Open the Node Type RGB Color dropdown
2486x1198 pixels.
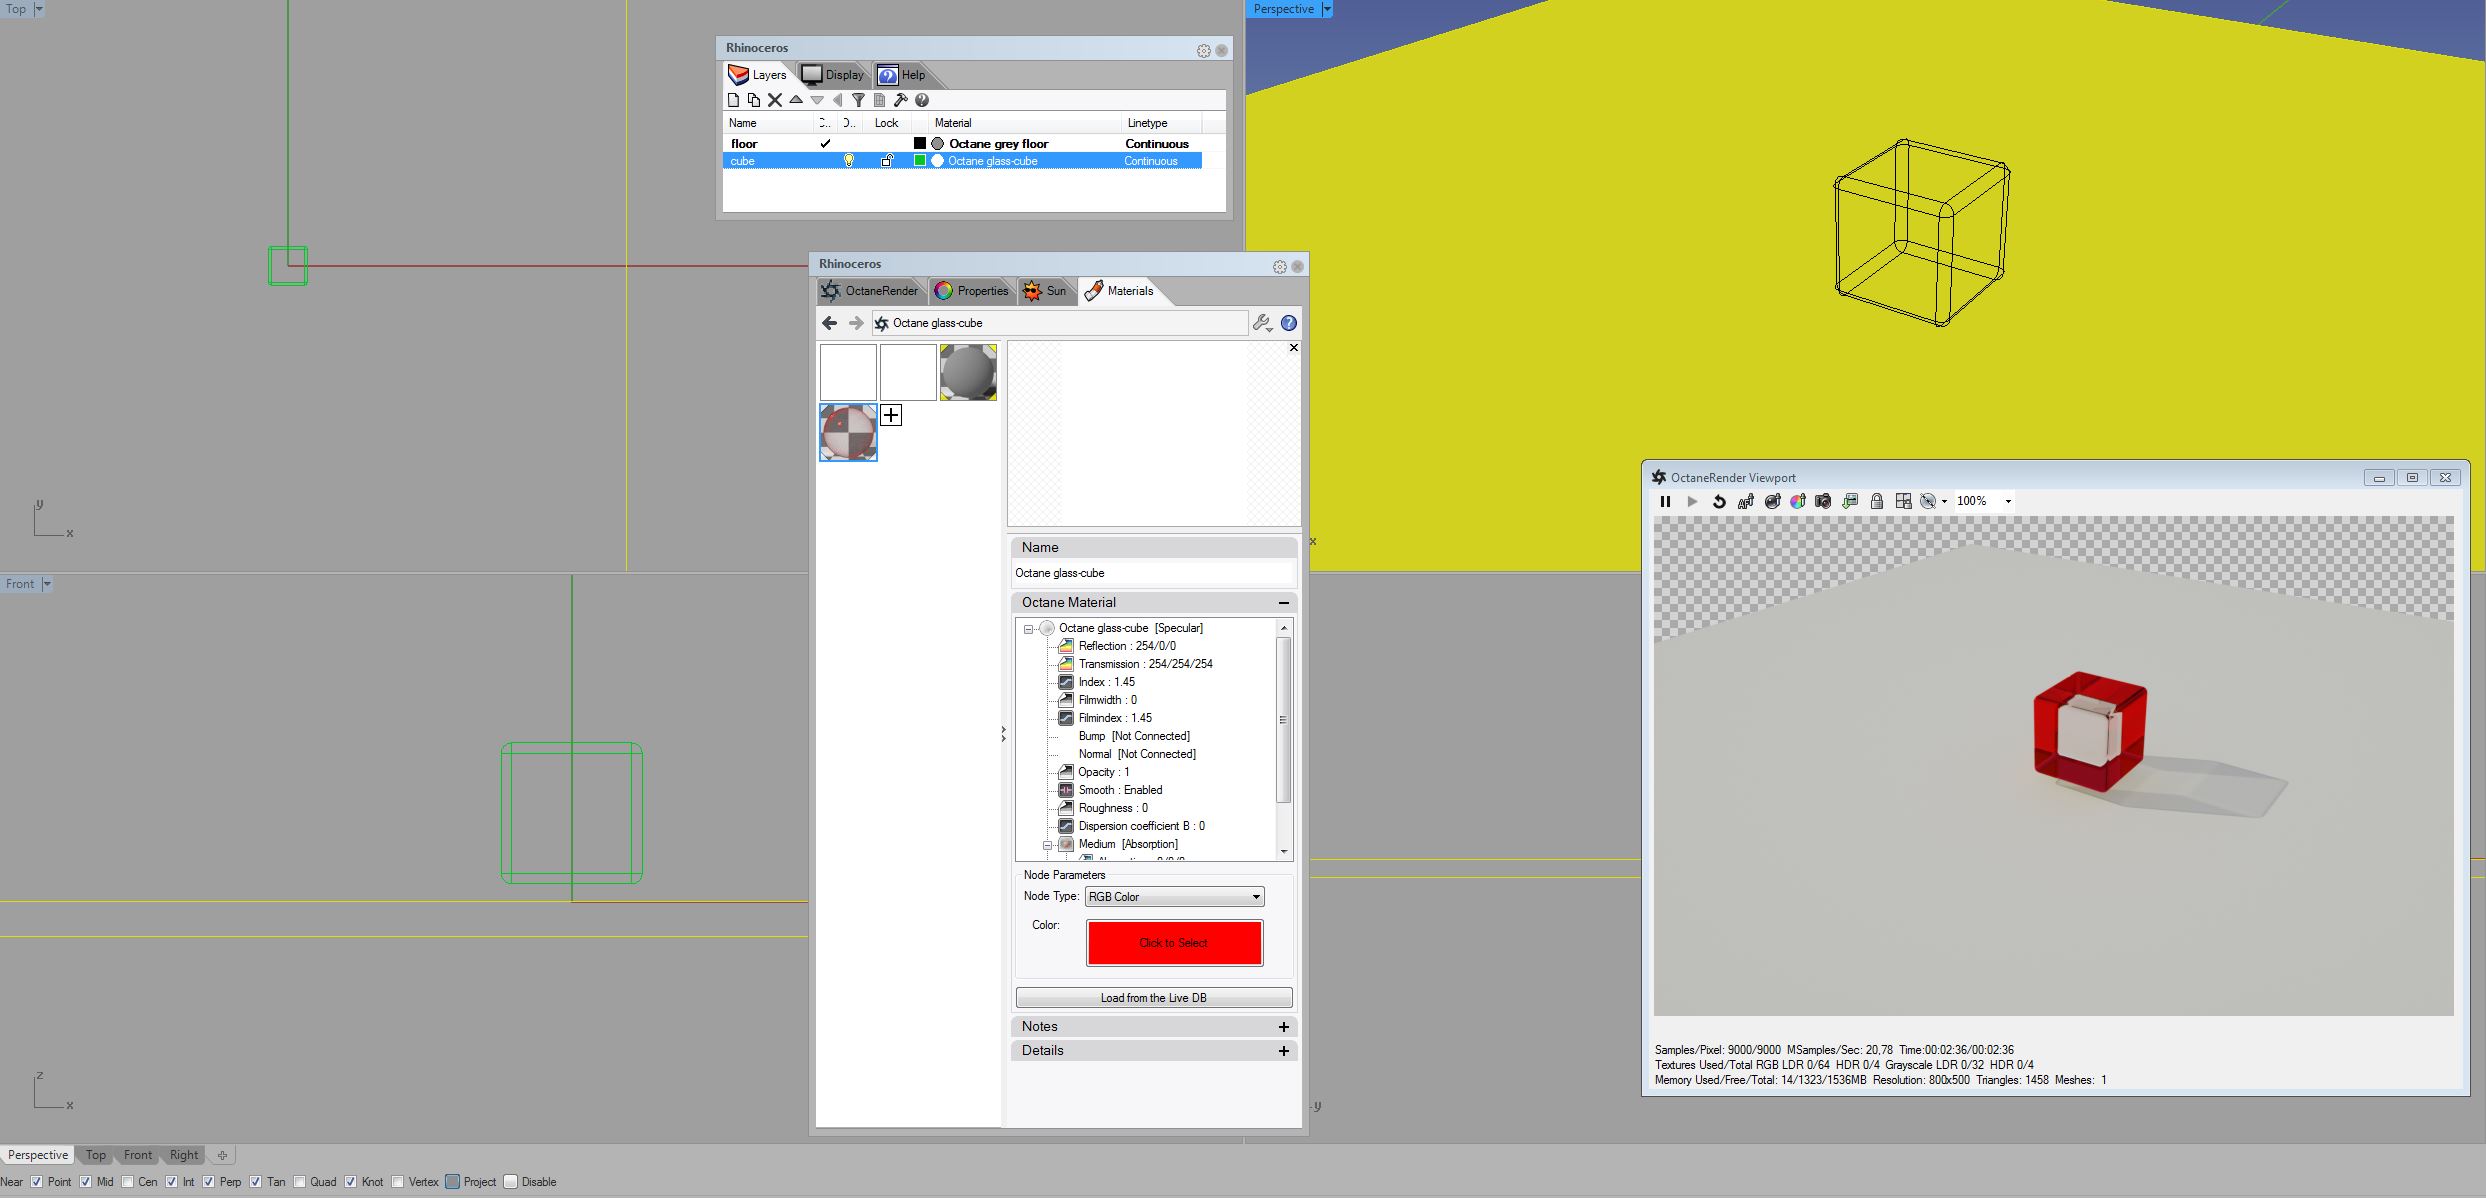coord(1174,897)
